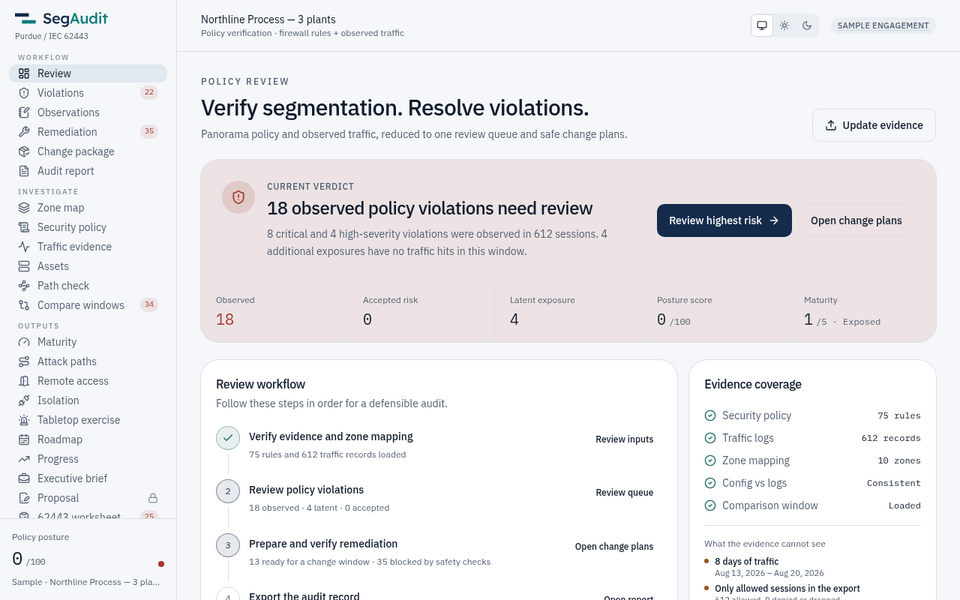Click the Change package box icon
Screen dimensions: 960x600
tap(24, 152)
